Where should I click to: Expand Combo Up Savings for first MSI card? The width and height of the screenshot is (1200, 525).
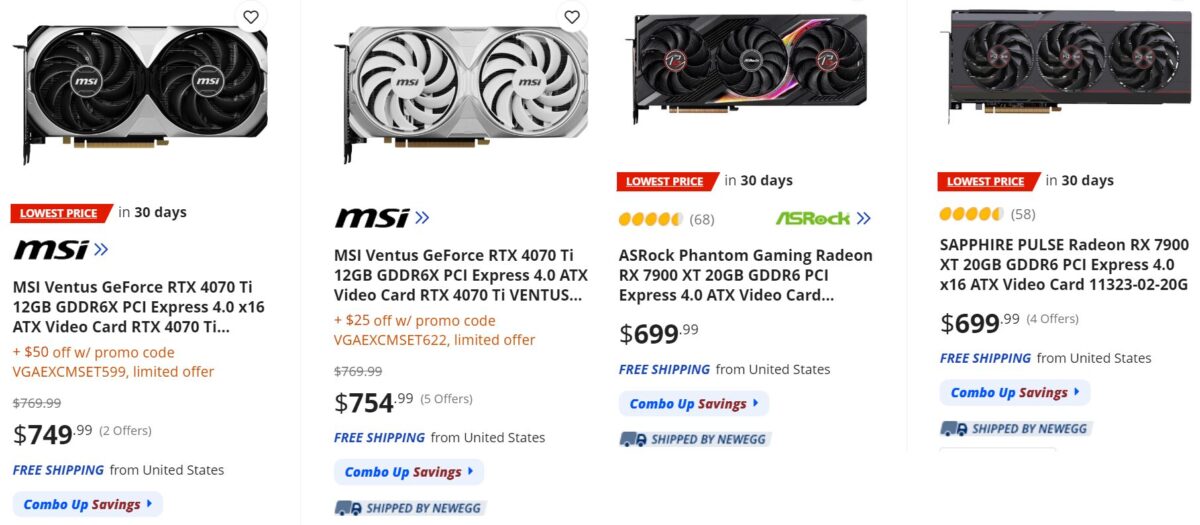[88, 504]
